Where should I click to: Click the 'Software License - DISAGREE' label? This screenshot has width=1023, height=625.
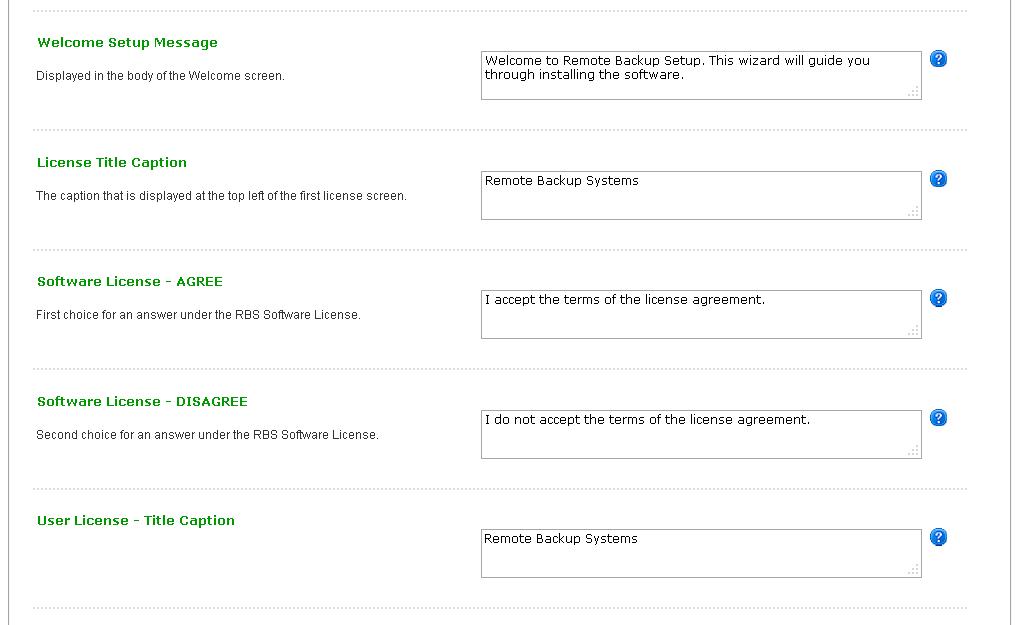pos(142,401)
